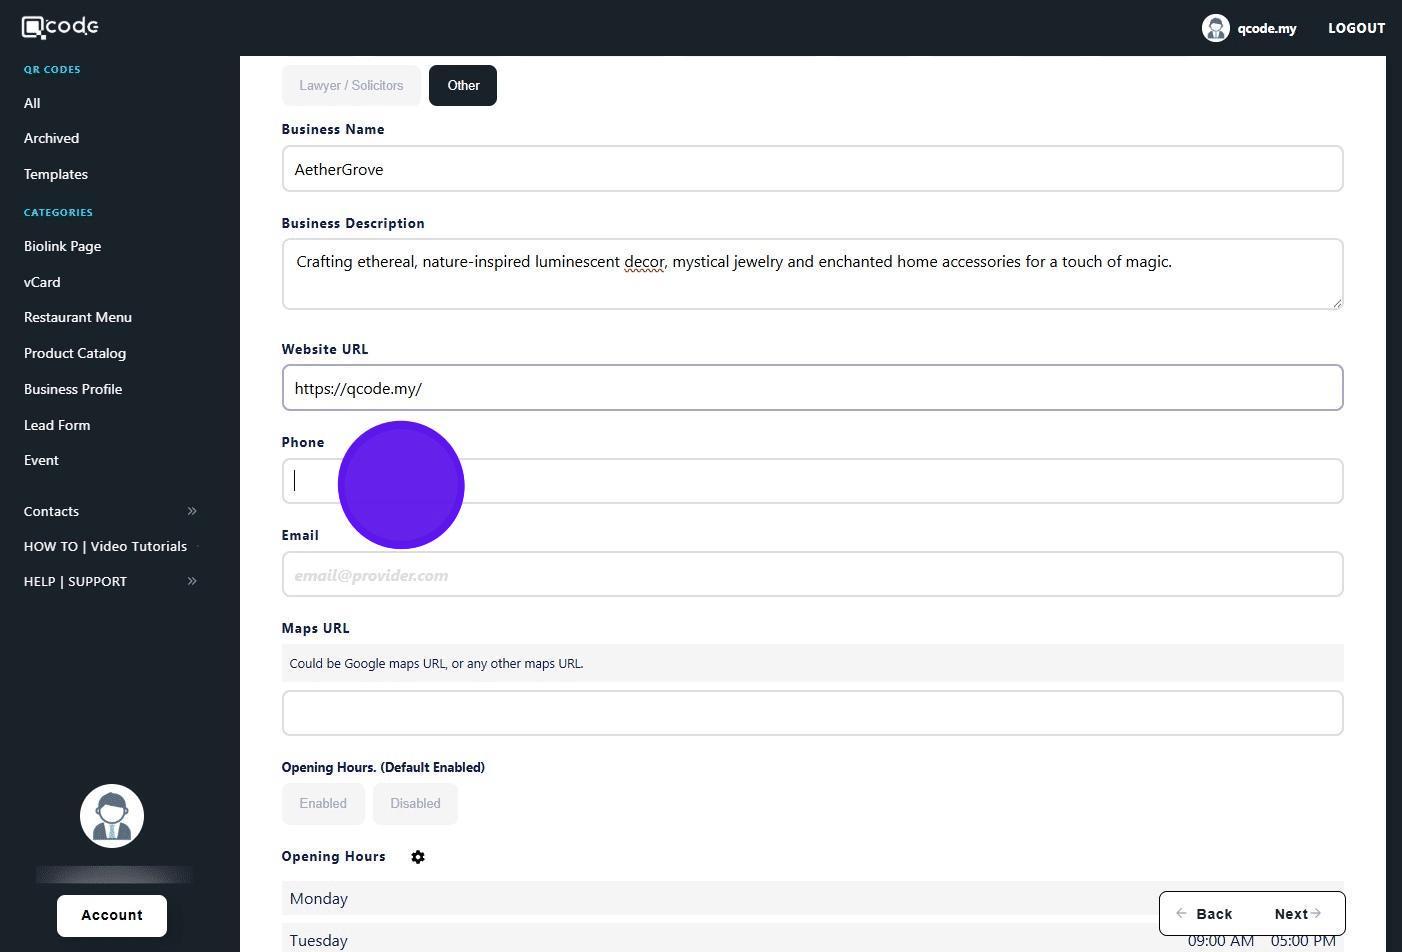Click the Next button

click(1297, 914)
